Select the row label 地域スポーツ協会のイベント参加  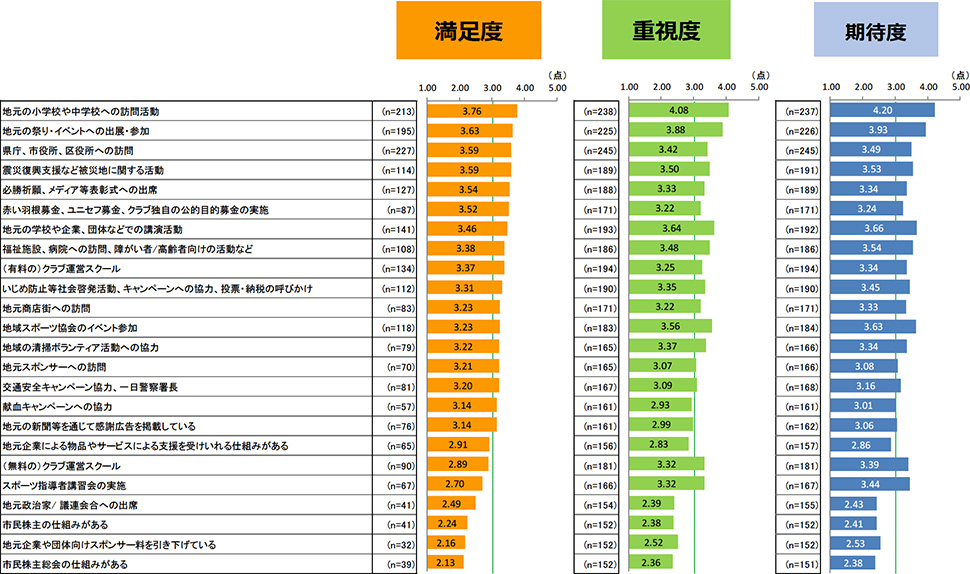coord(70,328)
